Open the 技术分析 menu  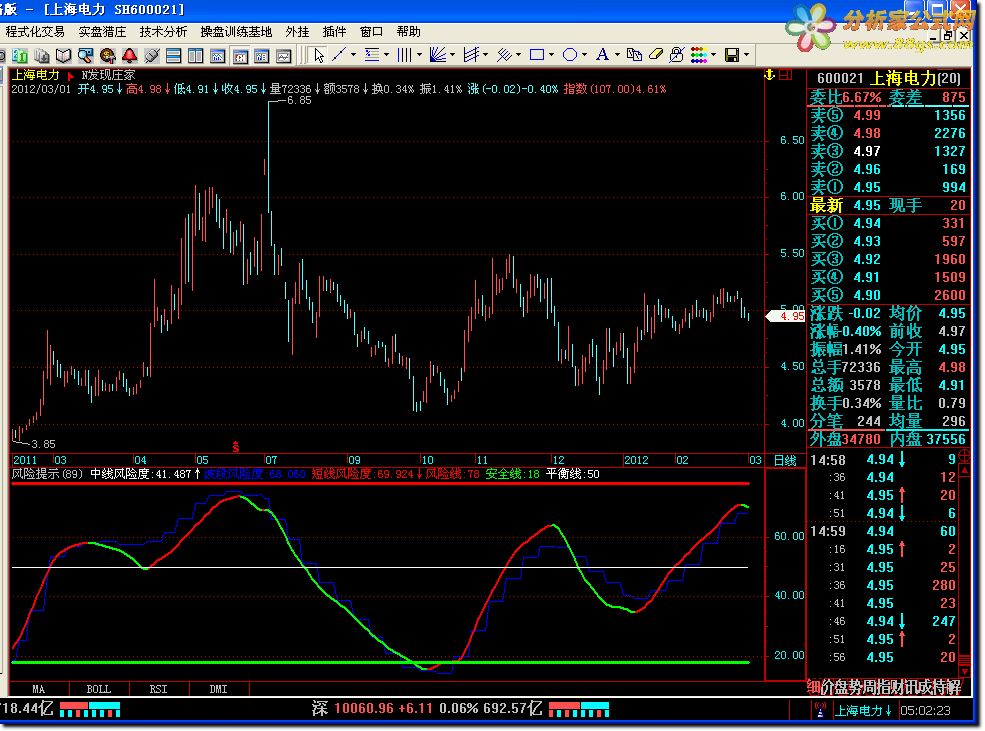[x=163, y=31]
